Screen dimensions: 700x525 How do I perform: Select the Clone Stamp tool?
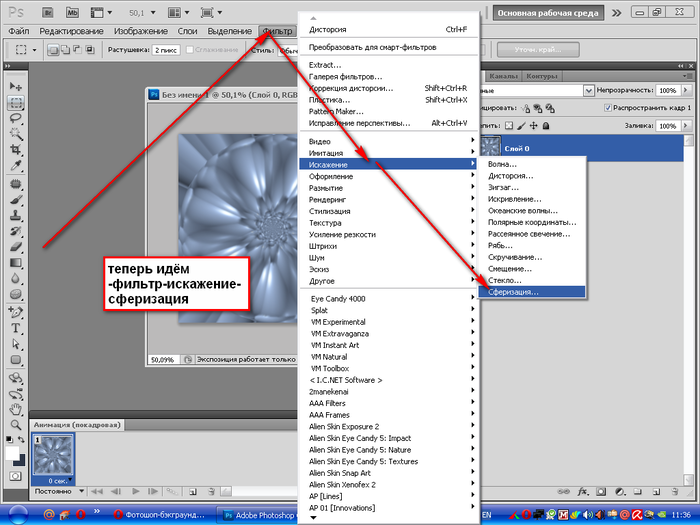click(16, 216)
